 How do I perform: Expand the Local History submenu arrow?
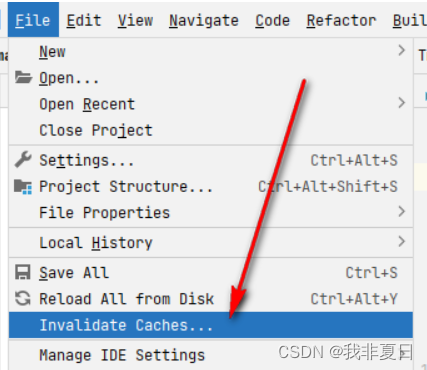[x=402, y=241]
